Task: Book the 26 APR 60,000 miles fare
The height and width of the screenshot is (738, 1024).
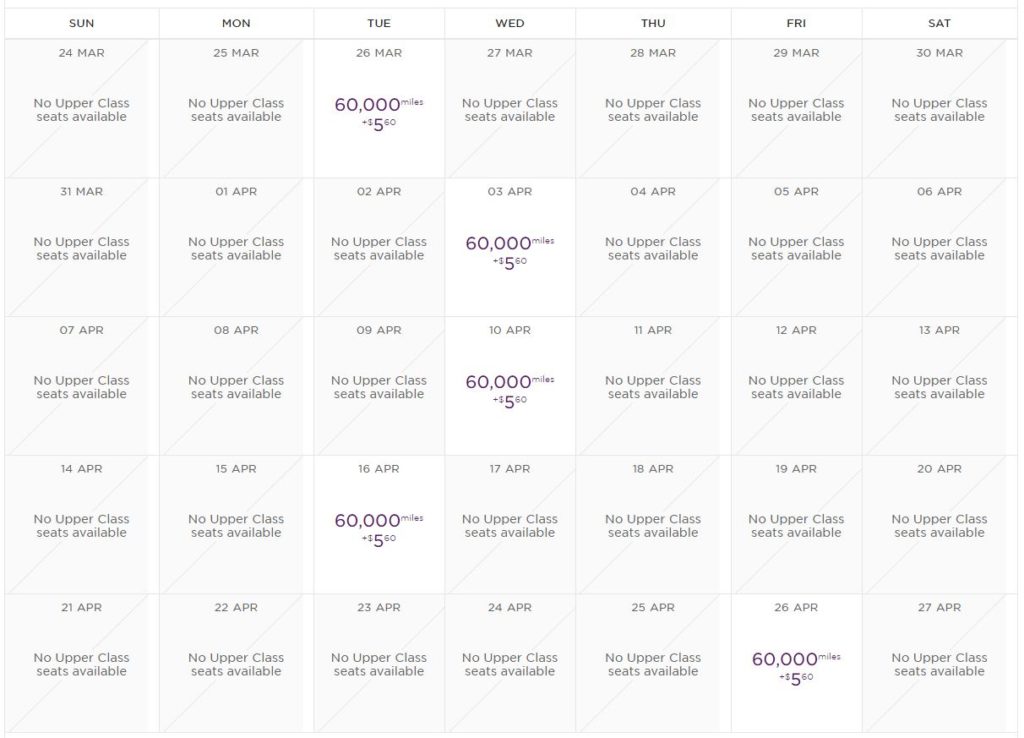Action: pyautogui.click(x=796, y=665)
